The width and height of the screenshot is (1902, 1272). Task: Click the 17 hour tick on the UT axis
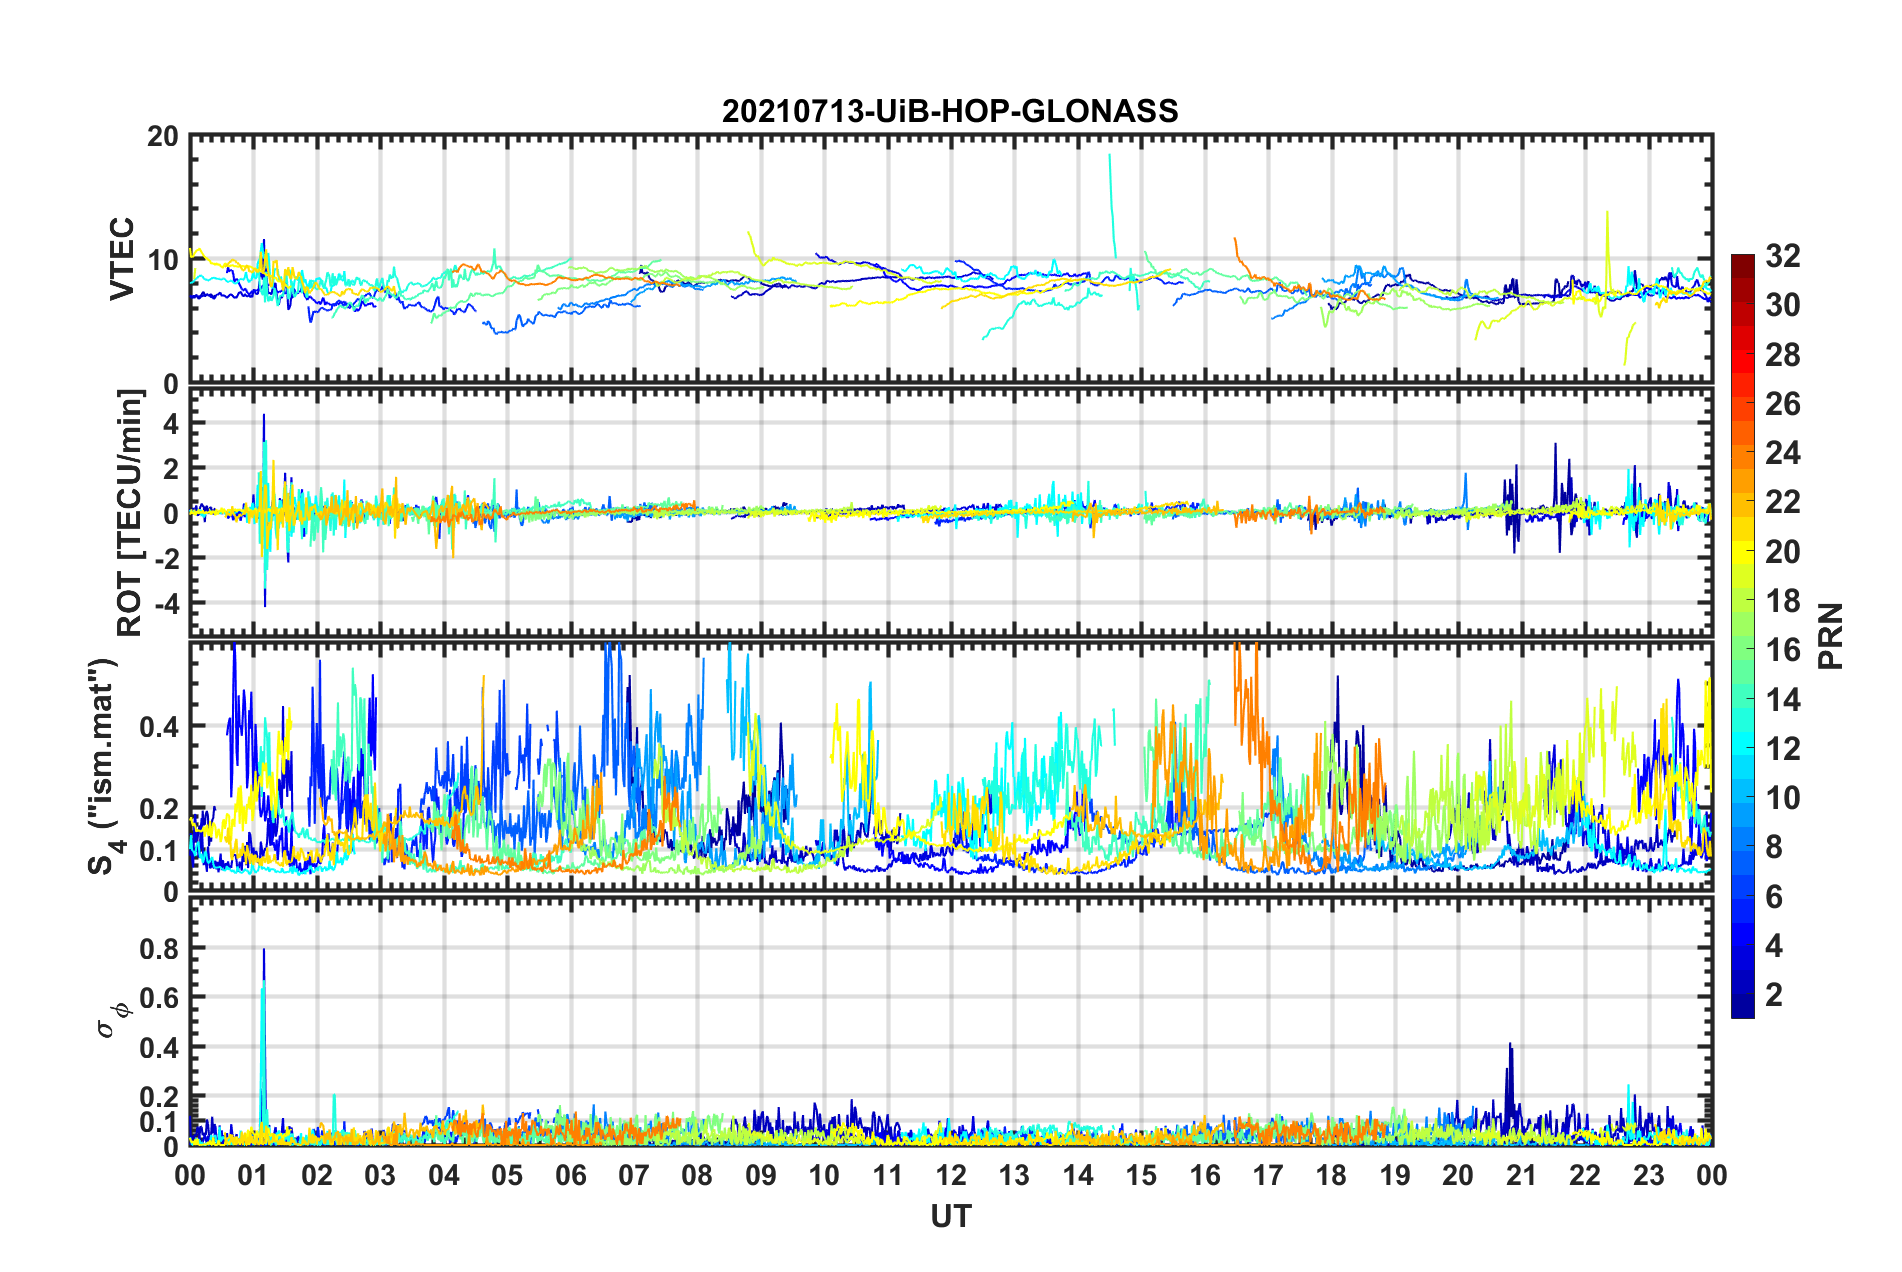click(x=1268, y=1175)
